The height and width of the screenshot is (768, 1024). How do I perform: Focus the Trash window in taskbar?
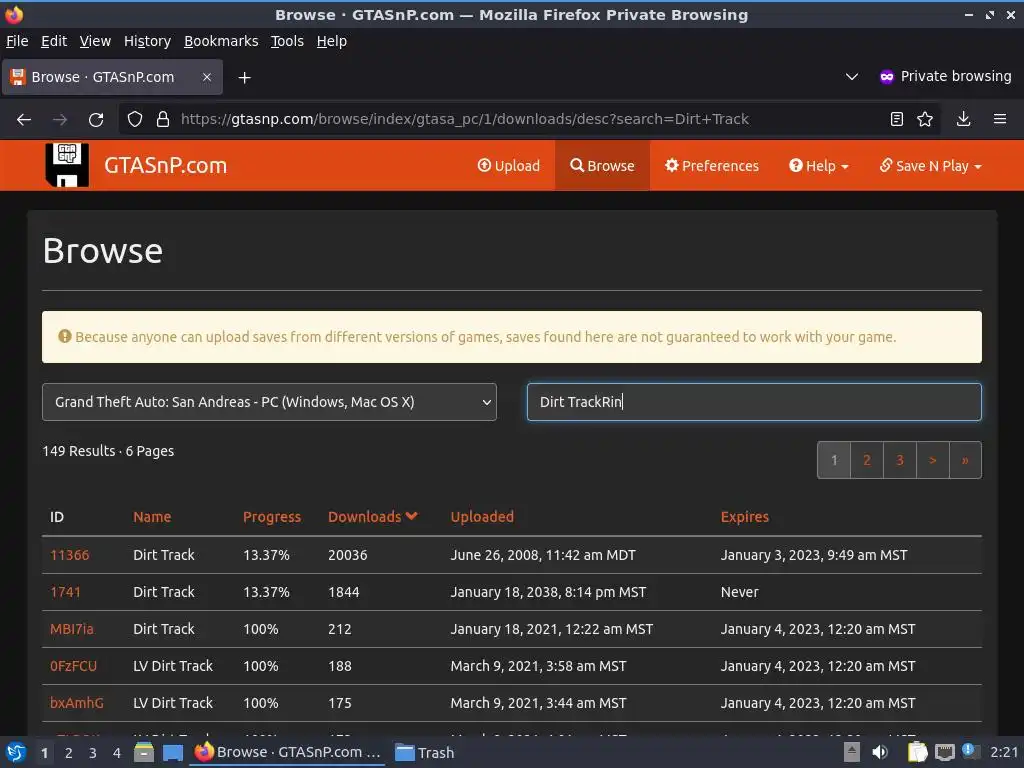(x=424, y=752)
